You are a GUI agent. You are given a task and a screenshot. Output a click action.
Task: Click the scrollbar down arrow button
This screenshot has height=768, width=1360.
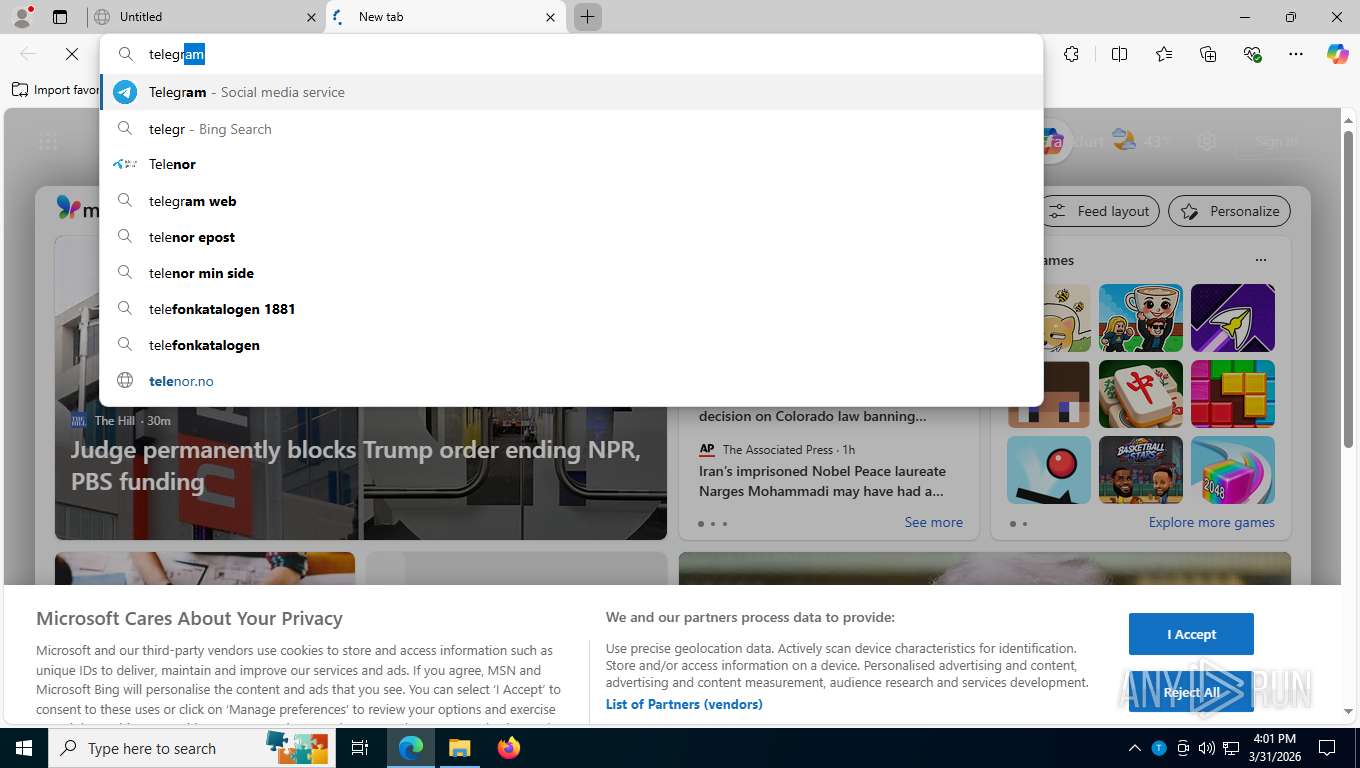1348,712
